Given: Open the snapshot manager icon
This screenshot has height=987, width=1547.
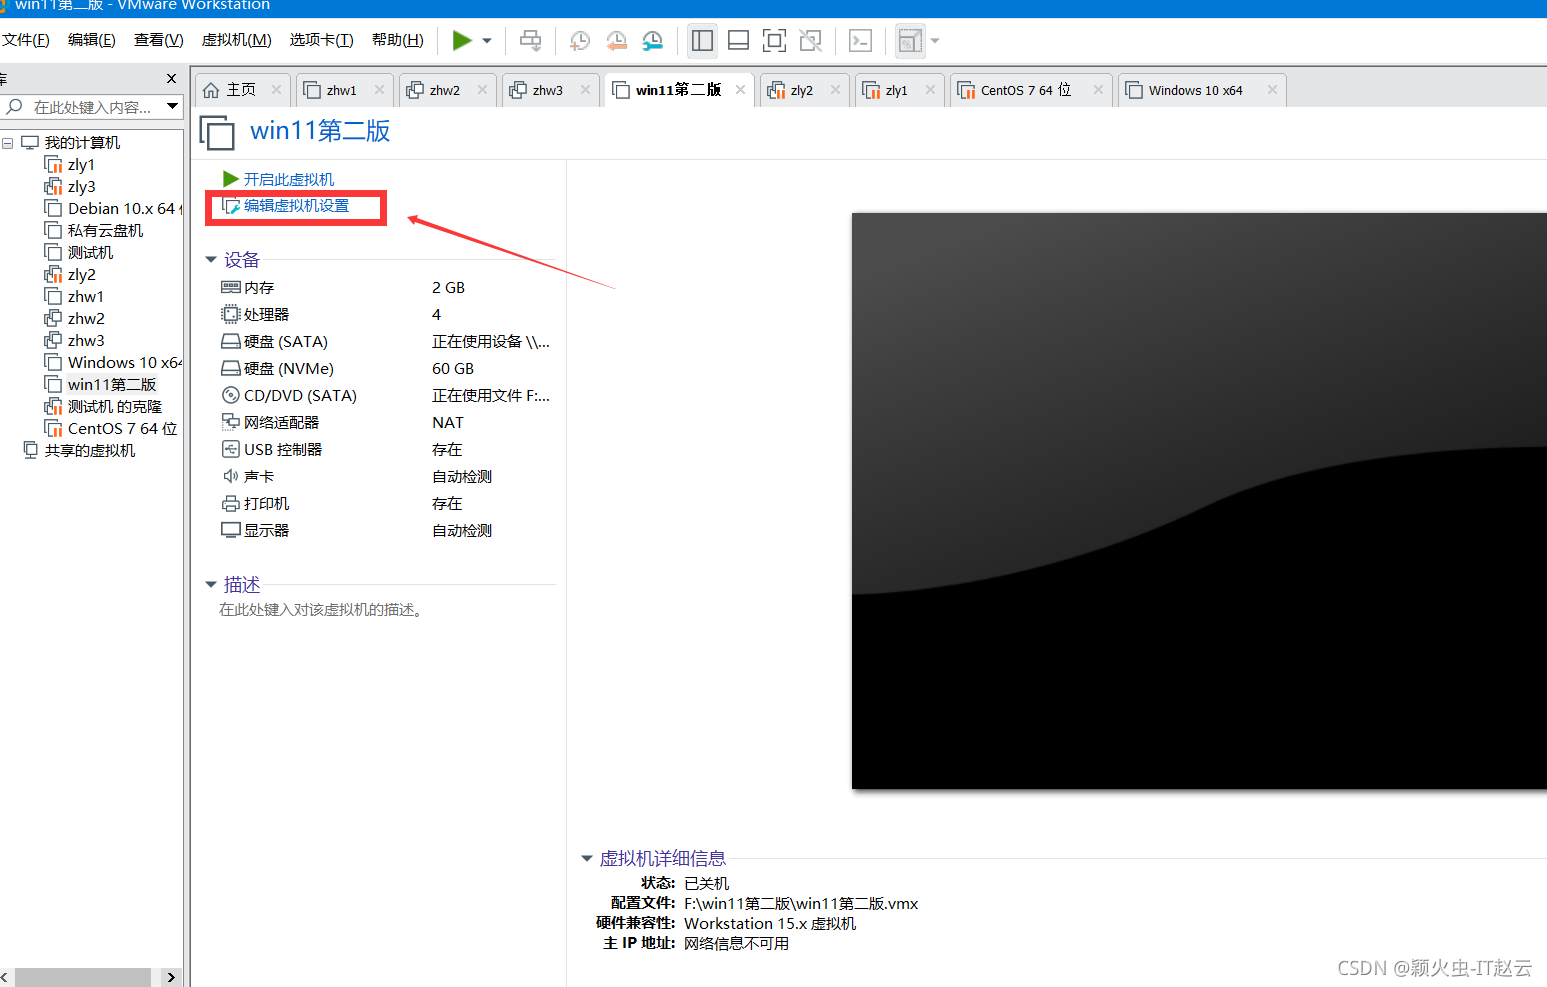Looking at the screenshot, I should tap(653, 41).
